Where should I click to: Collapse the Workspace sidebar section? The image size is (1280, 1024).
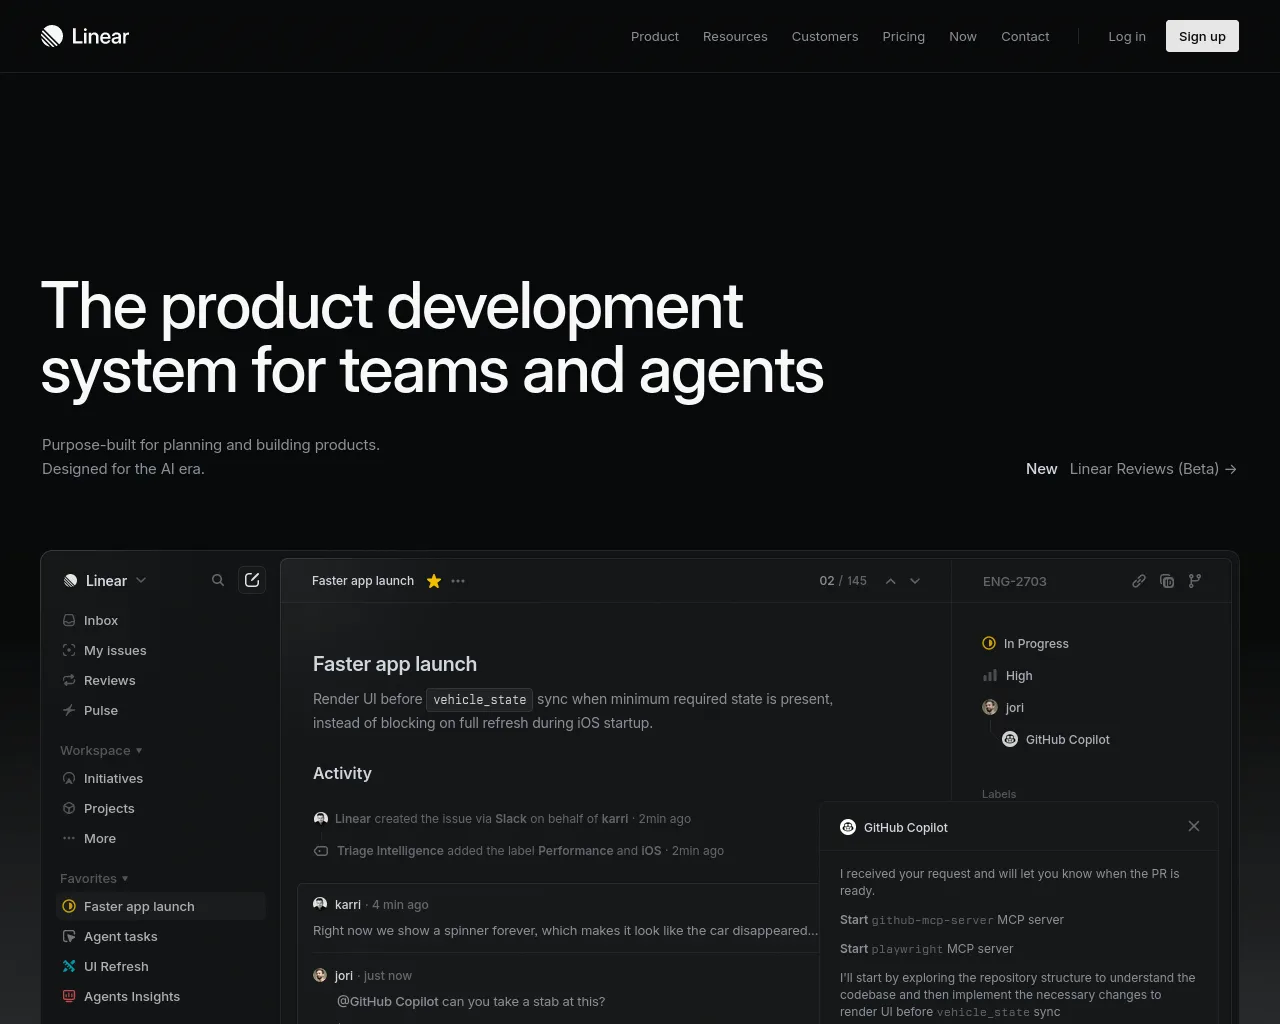point(101,751)
